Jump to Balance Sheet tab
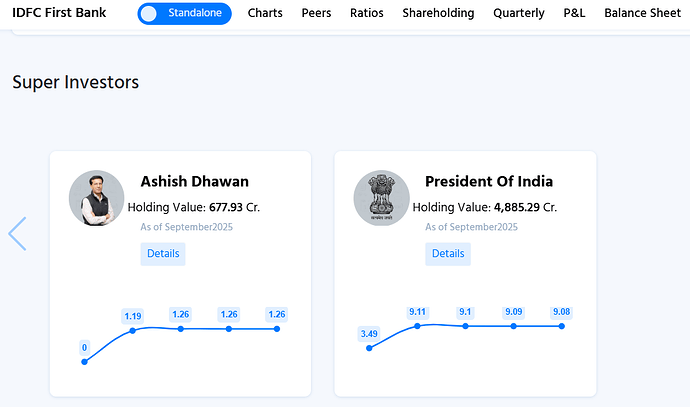 pos(642,14)
